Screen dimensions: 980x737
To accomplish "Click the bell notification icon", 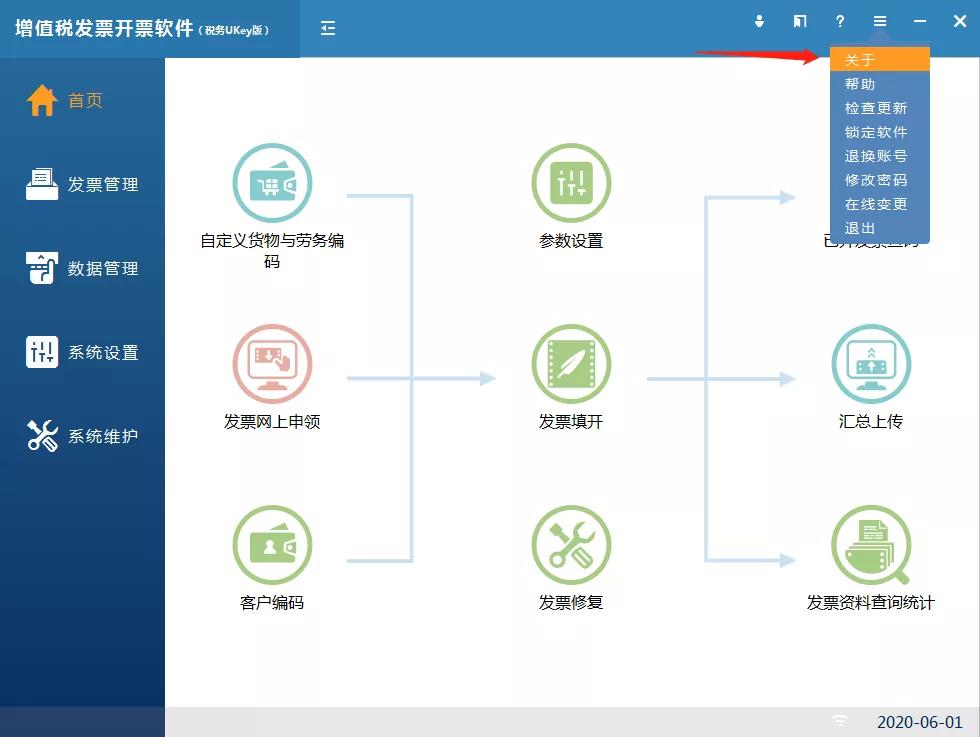I will 759,21.
